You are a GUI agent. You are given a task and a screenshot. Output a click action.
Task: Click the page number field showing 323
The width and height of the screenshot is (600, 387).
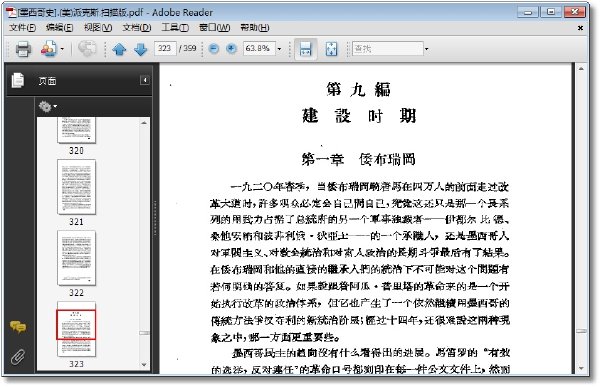pos(165,49)
